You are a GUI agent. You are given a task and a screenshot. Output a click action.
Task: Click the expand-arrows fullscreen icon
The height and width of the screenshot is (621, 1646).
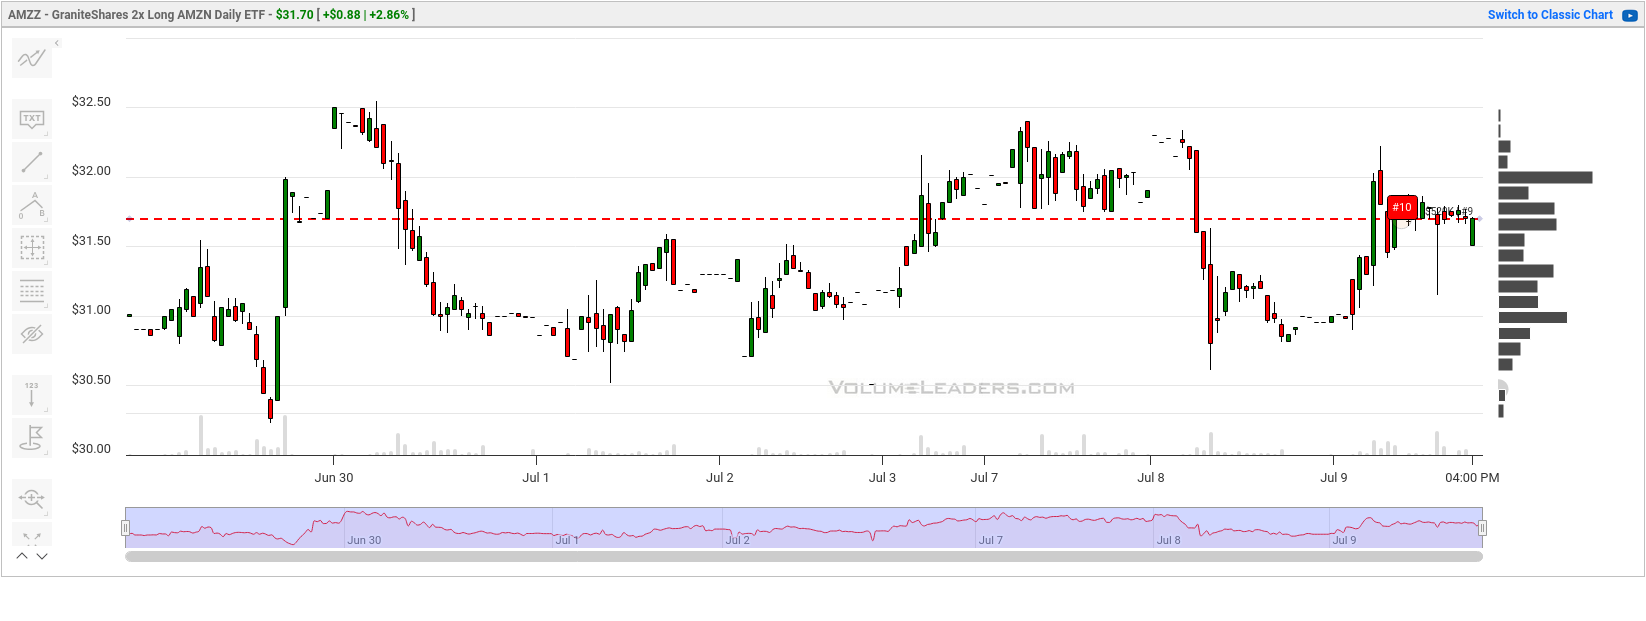pos(32,538)
